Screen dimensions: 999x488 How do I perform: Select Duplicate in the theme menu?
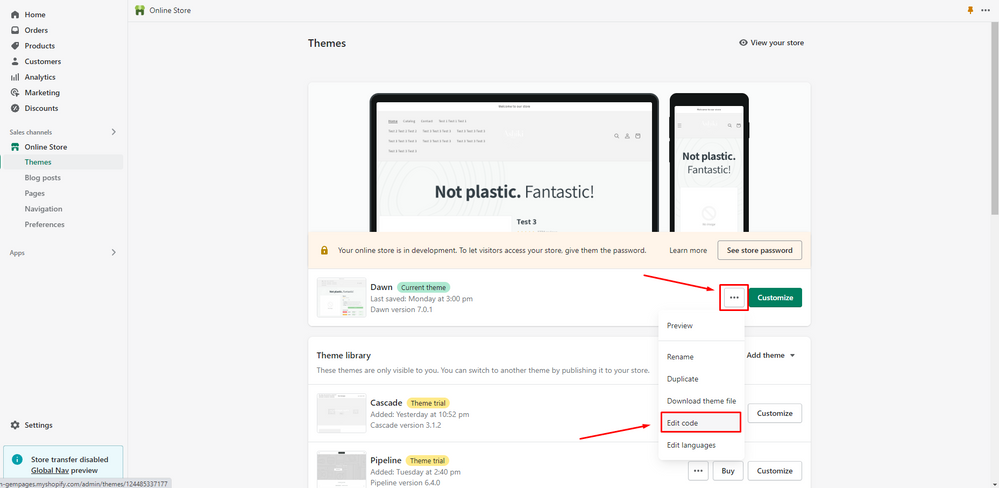coord(683,379)
